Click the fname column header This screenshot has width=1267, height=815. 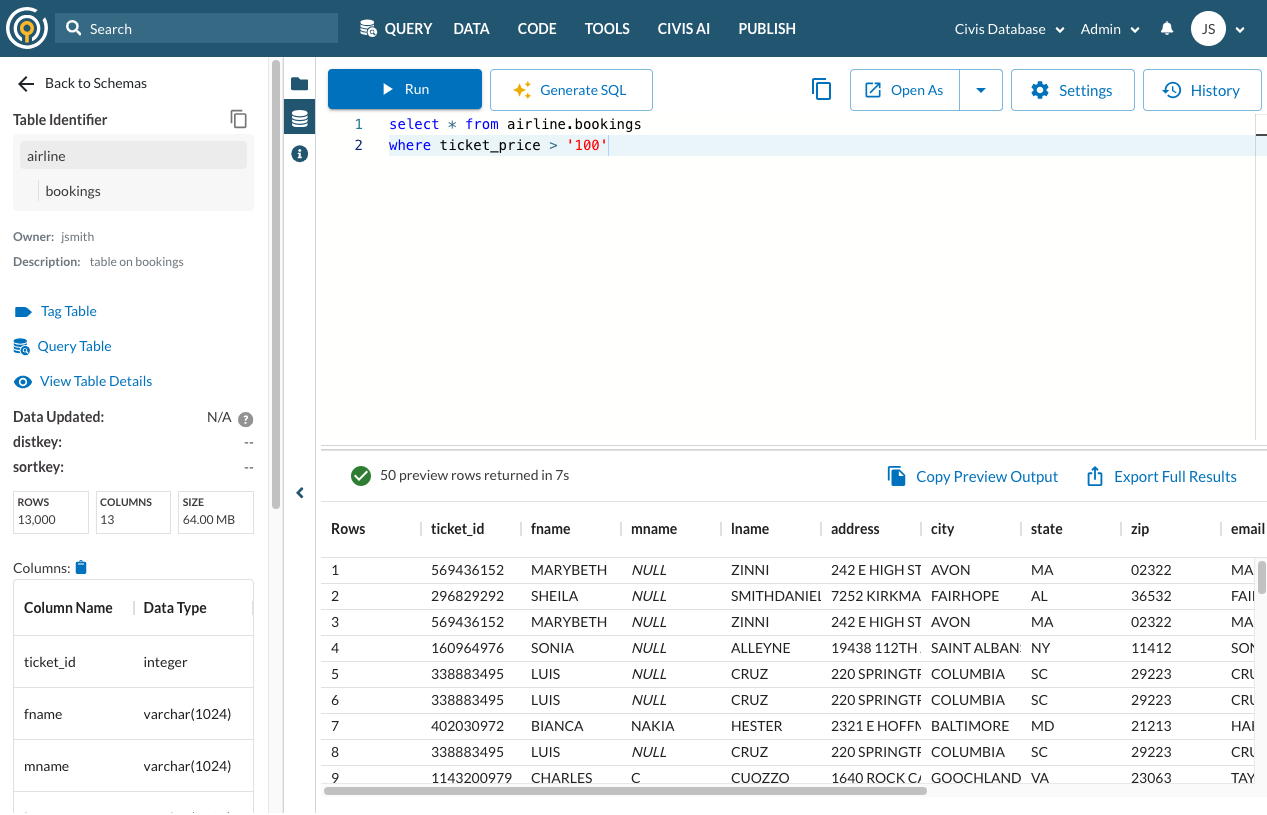point(550,529)
